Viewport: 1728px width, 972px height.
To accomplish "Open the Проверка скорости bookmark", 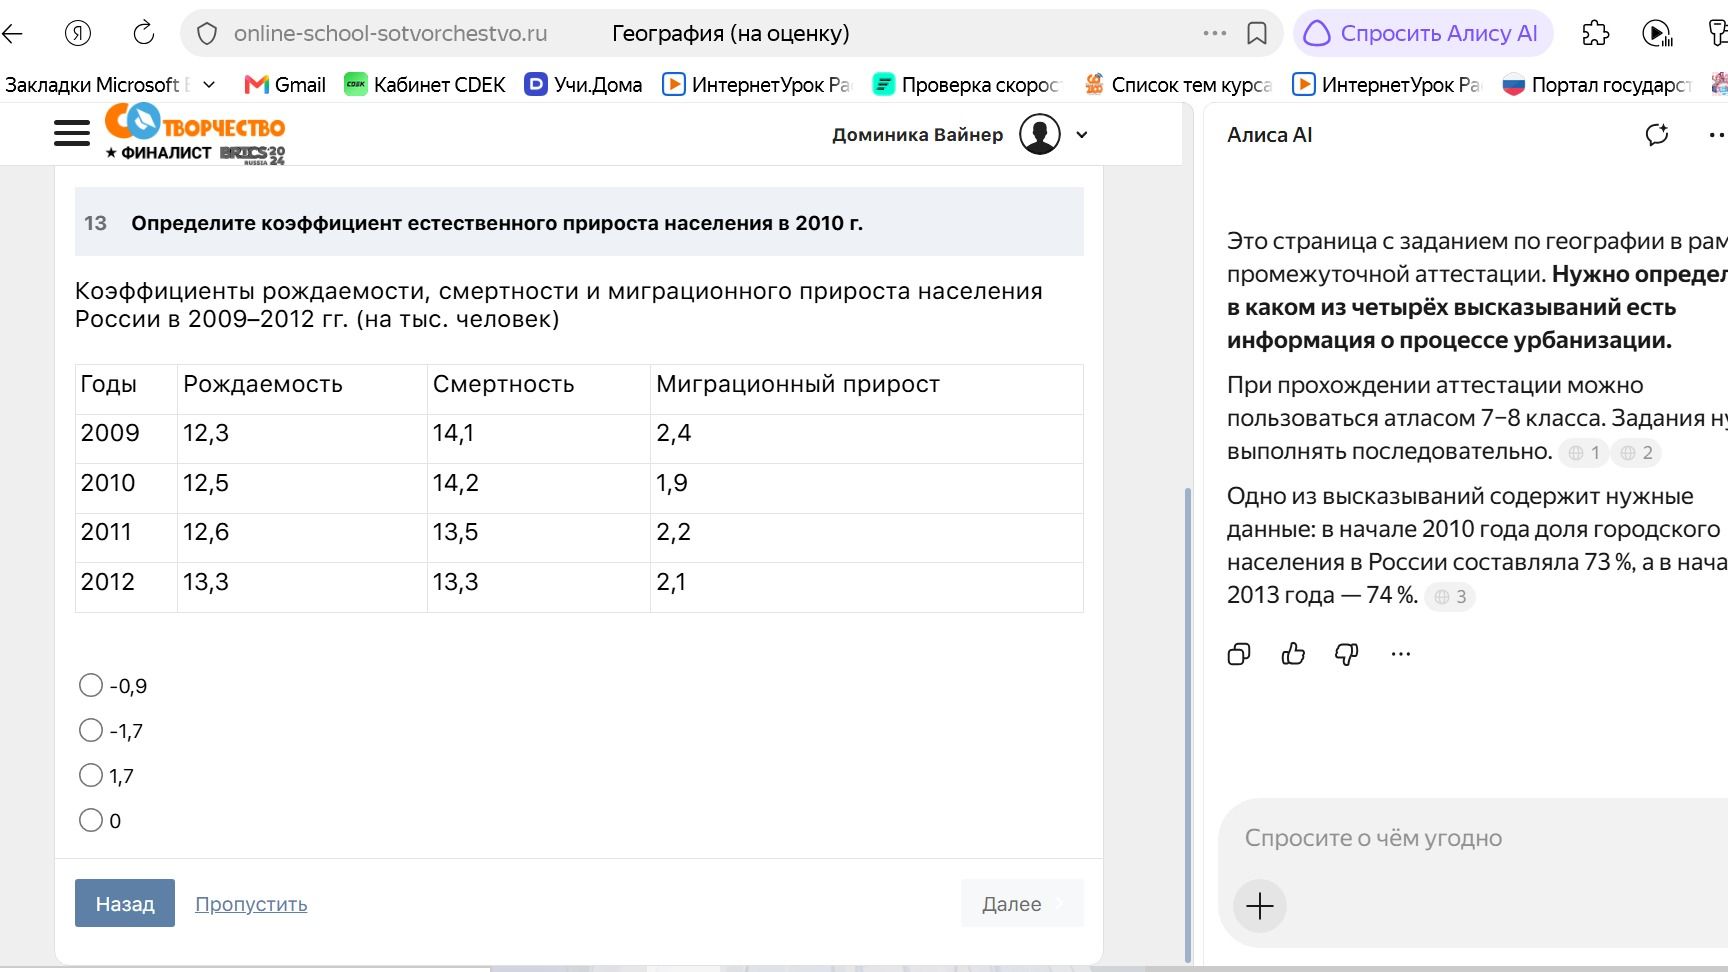I will (966, 85).
